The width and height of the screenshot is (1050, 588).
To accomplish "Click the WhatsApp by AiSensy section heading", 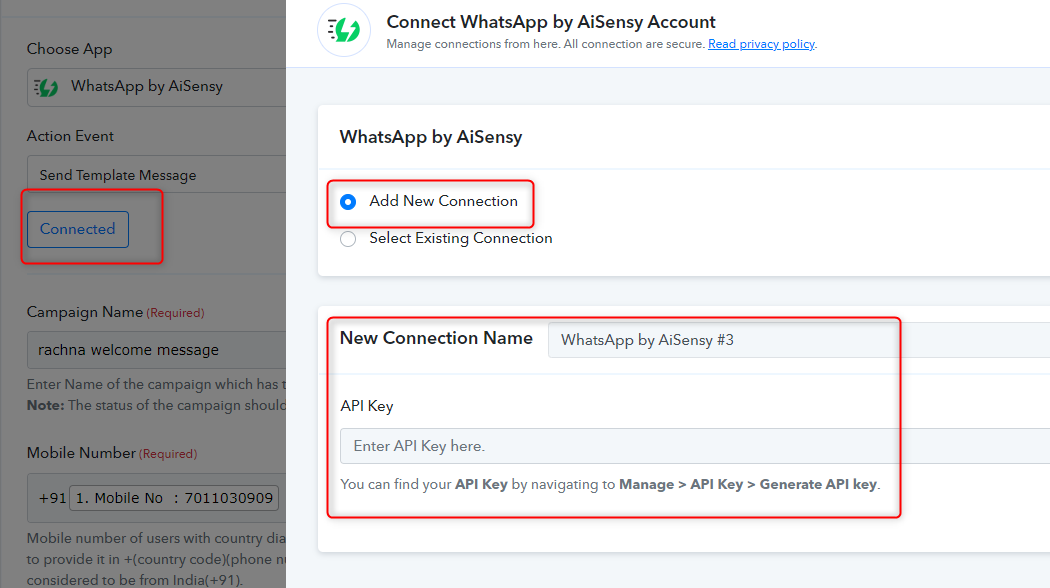I will coord(431,137).
